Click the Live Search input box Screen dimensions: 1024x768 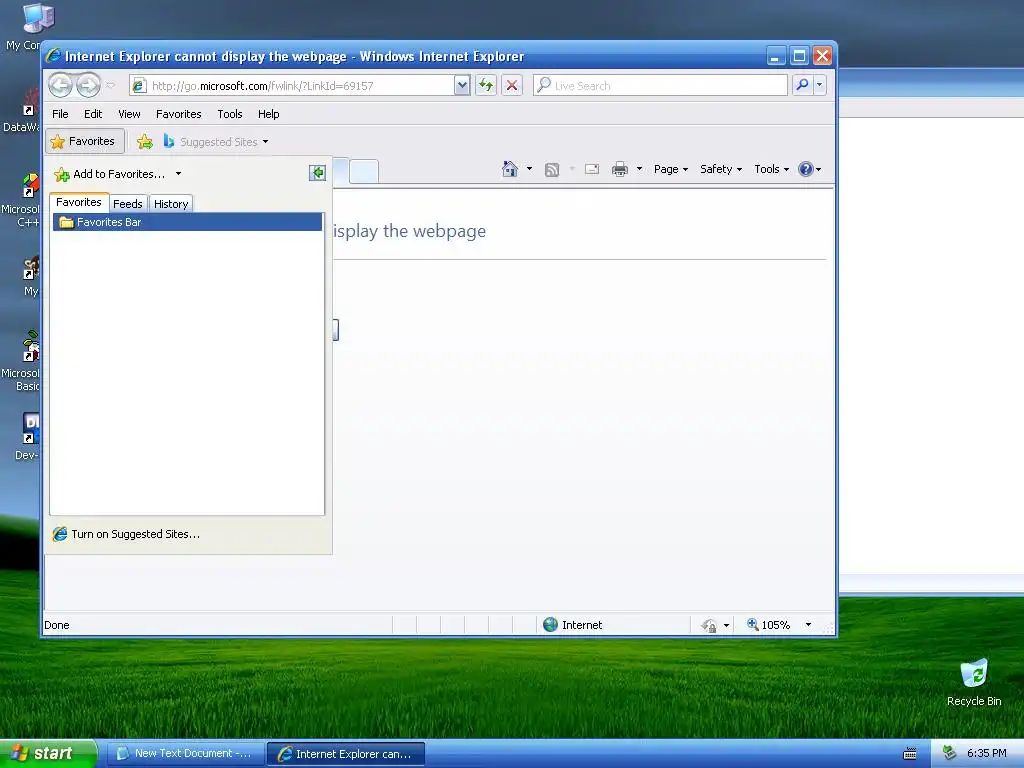(660, 86)
